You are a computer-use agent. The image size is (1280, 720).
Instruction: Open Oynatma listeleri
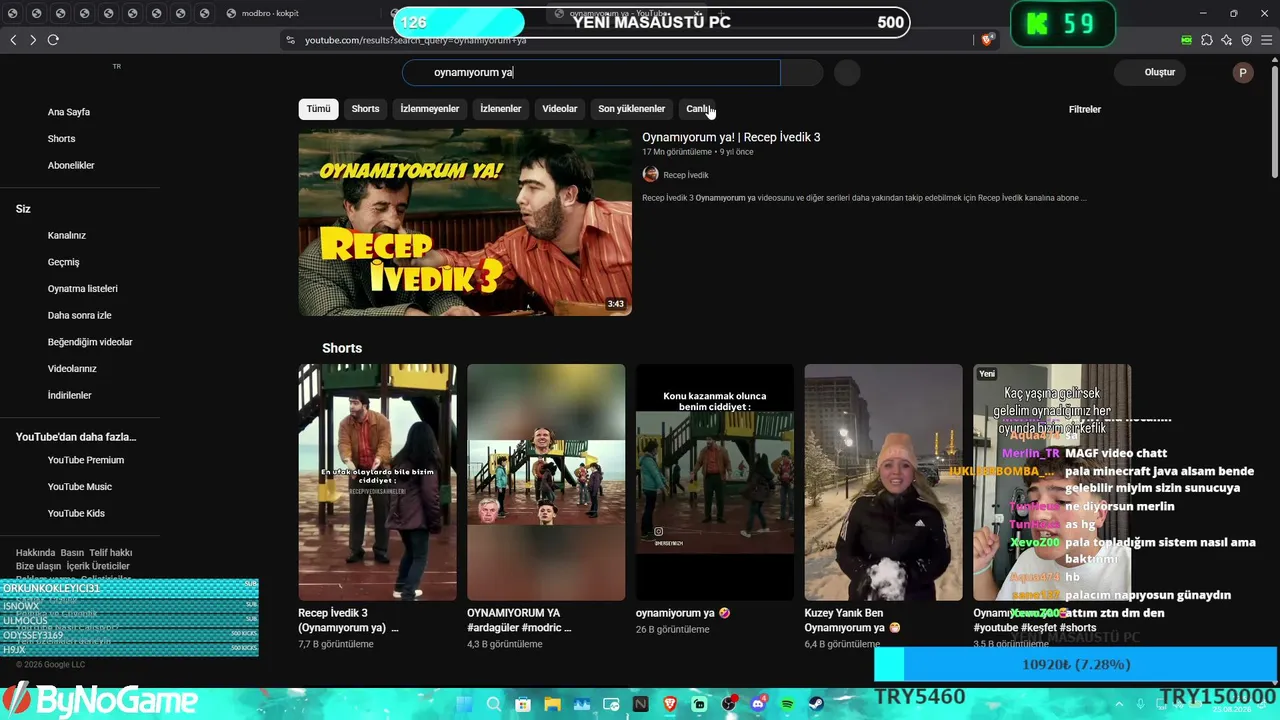(83, 289)
